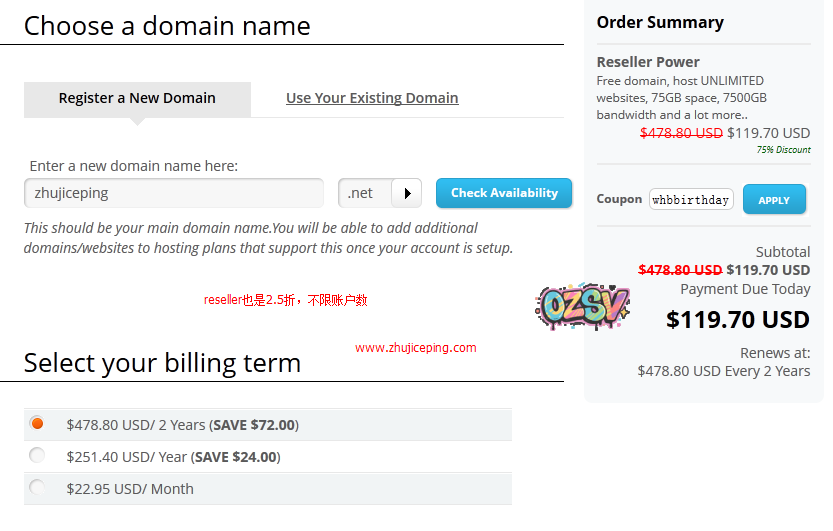Click the black arrow beside .net

coord(407,193)
